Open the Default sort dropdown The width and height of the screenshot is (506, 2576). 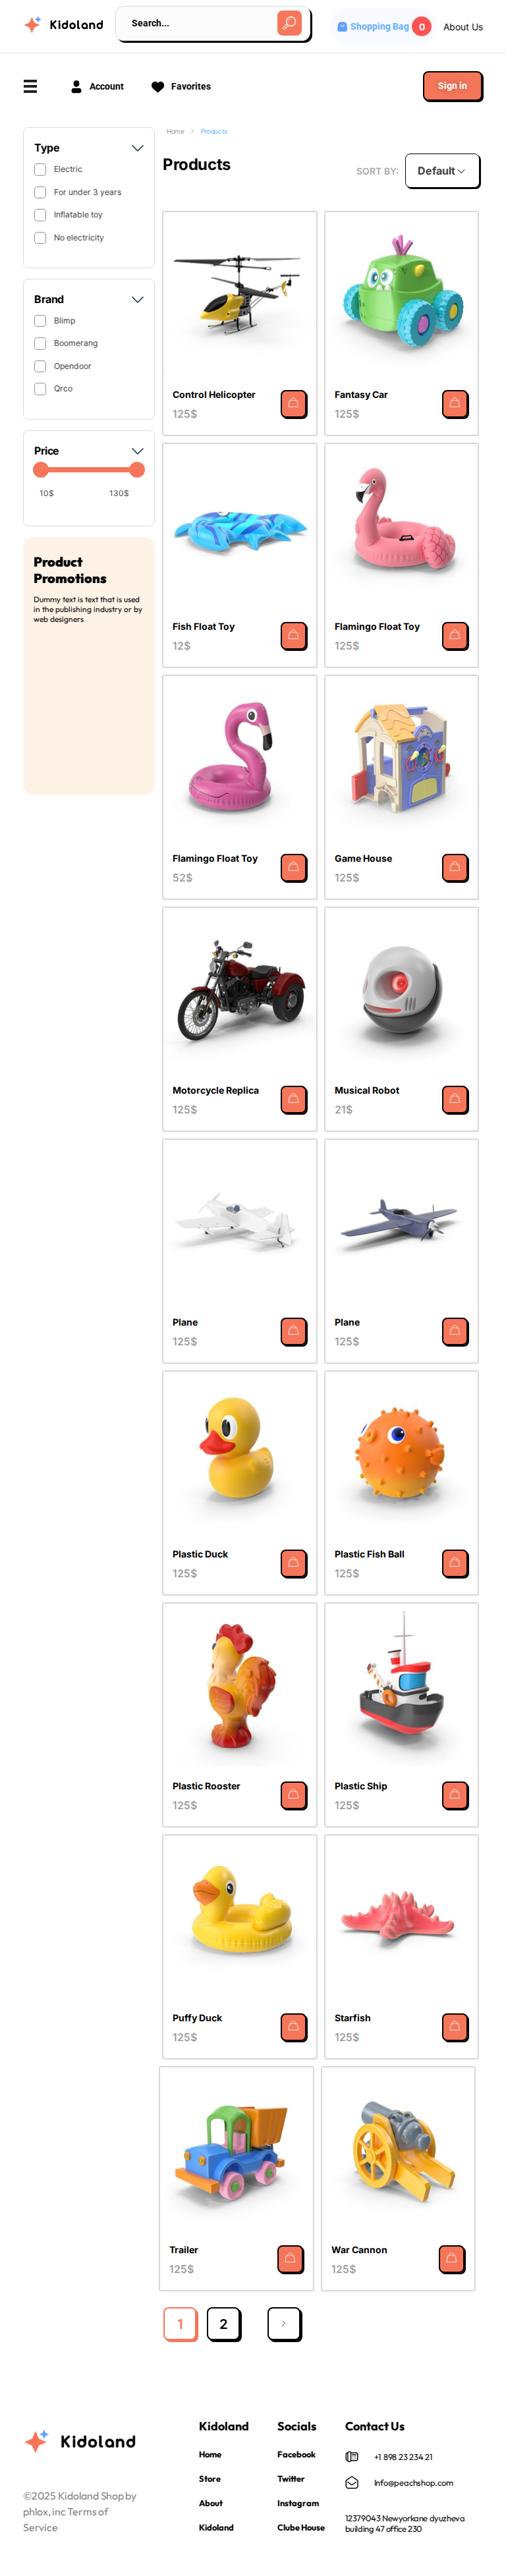pyautogui.click(x=442, y=171)
